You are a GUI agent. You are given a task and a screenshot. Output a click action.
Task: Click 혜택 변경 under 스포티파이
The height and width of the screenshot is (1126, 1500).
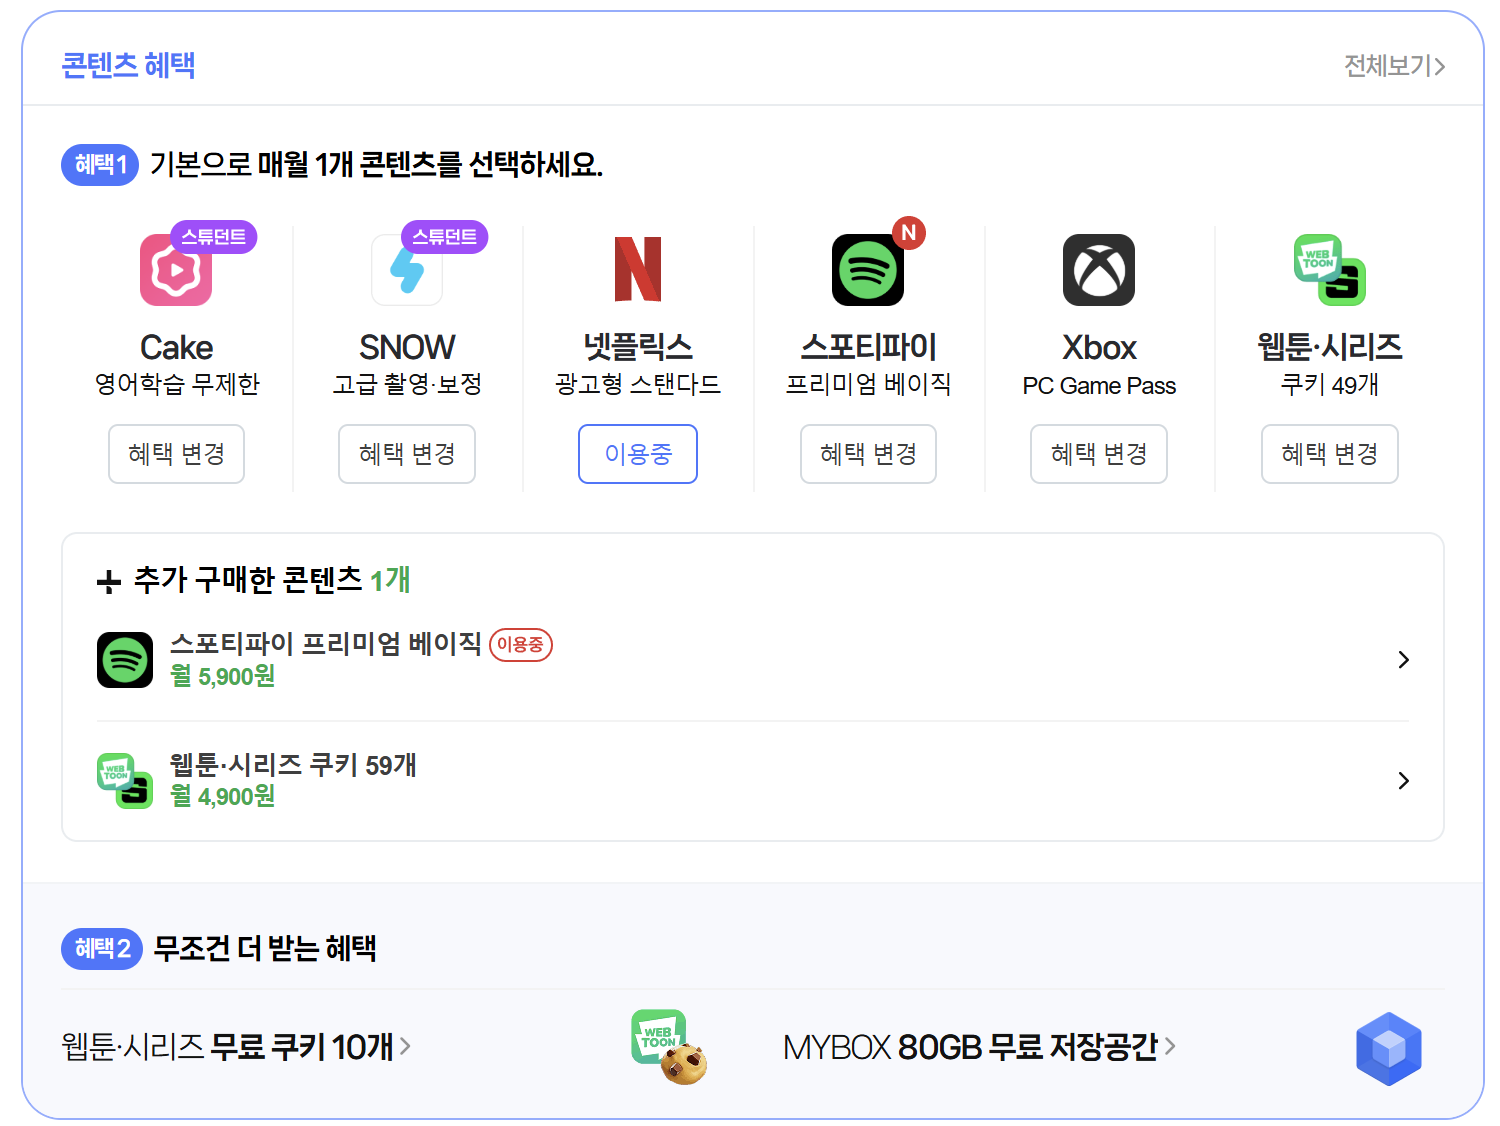tap(868, 454)
